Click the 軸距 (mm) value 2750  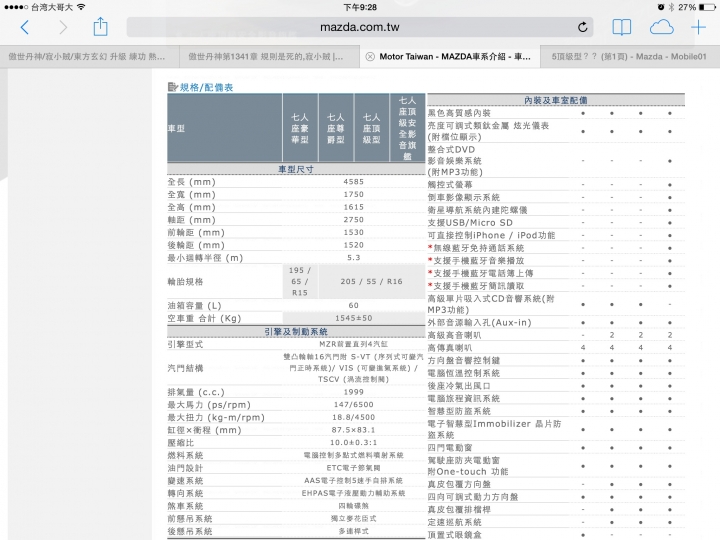coord(354,220)
